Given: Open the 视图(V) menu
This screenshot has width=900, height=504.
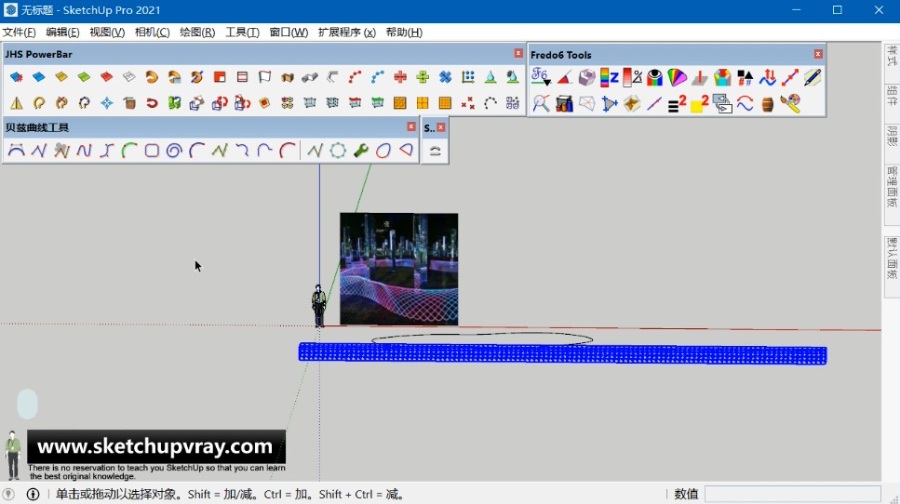Looking at the screenshot, I should [x=107, y=32].
